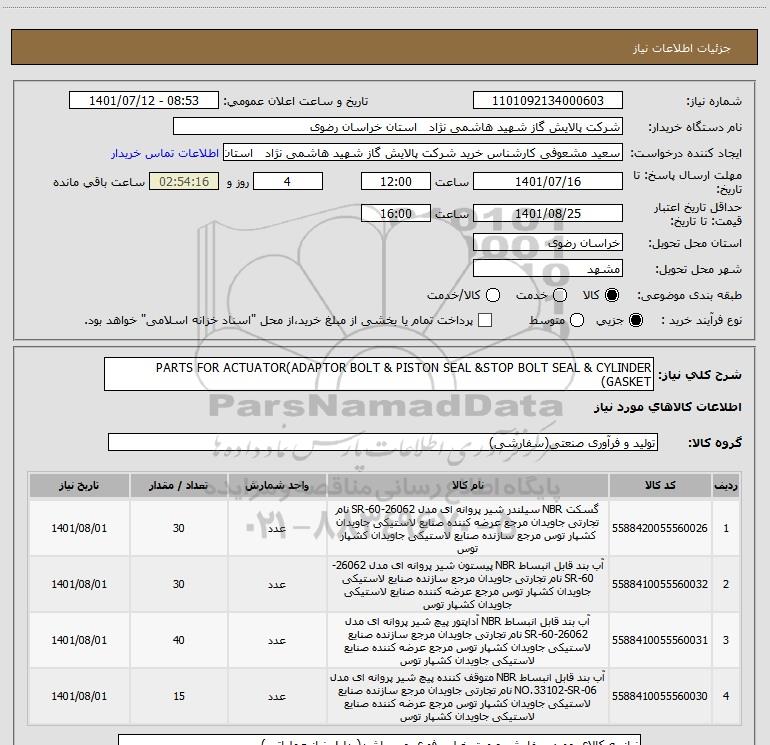Select the خدمت radio button
The height and width of the screenshot is (745, 770).
click(x=559, y=296)
